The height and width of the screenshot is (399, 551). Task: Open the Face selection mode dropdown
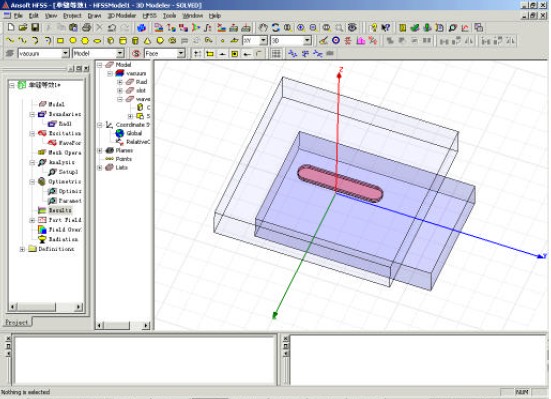tap(181, 53)
